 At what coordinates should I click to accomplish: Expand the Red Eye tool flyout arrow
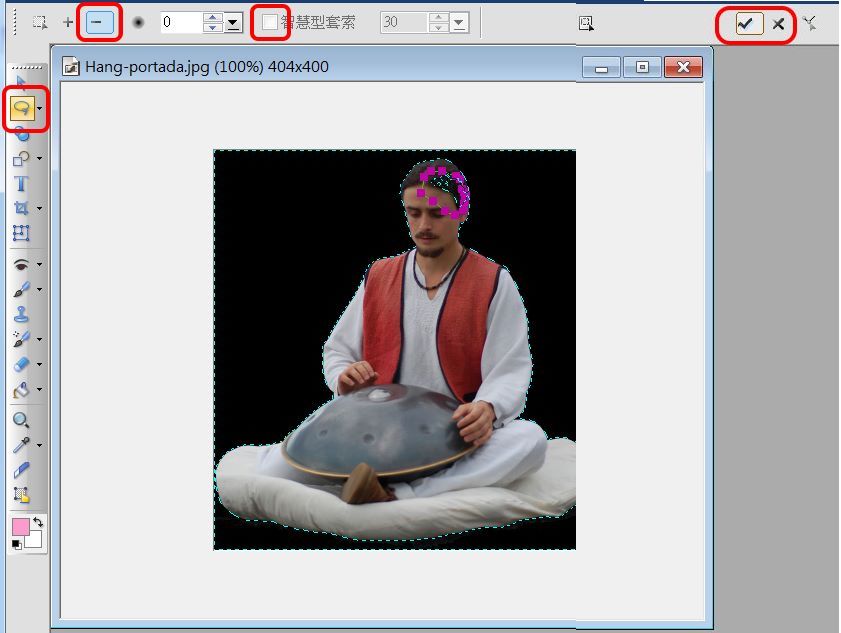click(40, 264)
